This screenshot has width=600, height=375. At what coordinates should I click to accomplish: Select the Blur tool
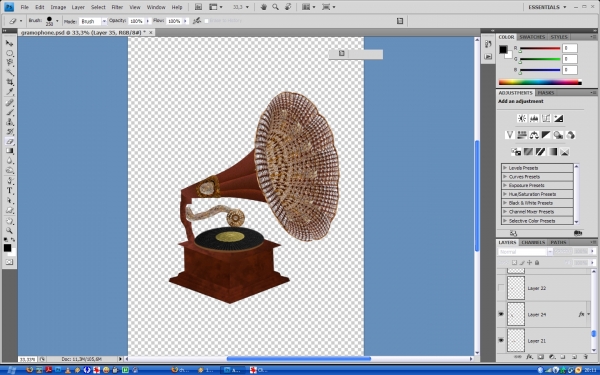point(9,161)
